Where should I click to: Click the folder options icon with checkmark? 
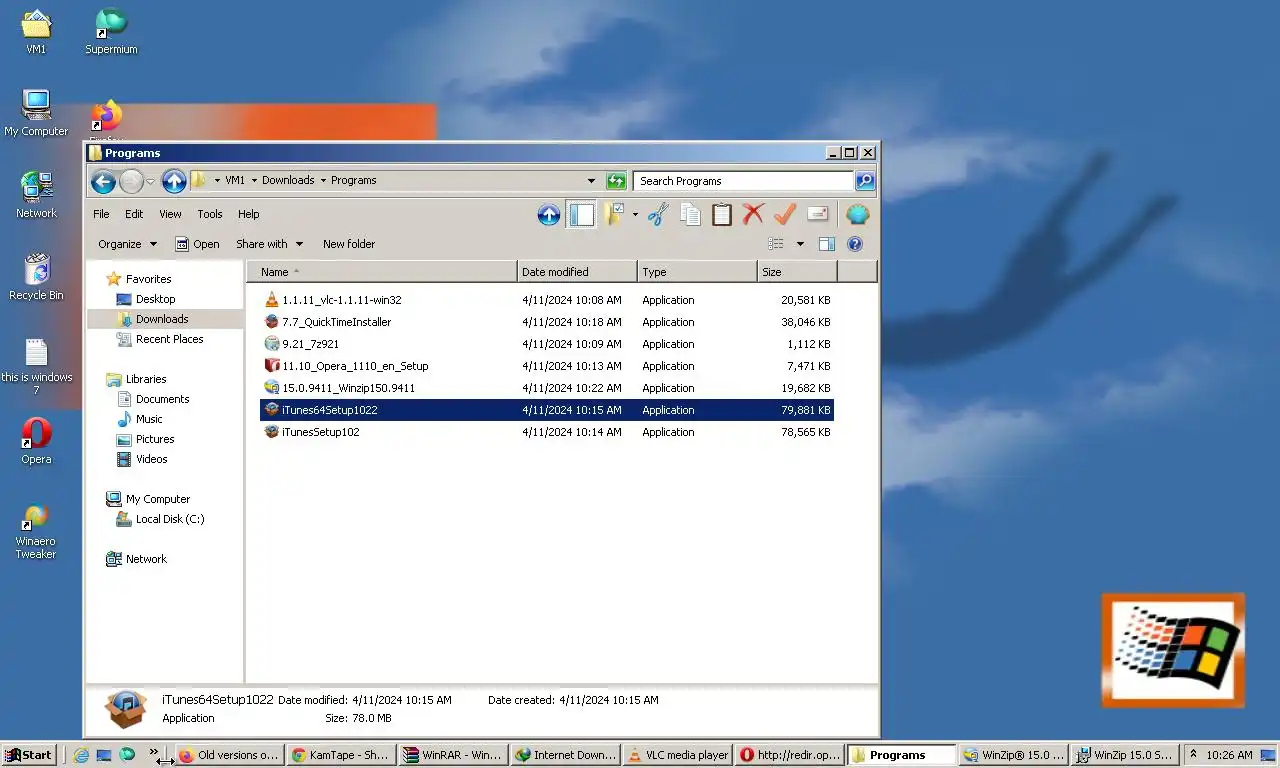[614, 214]
